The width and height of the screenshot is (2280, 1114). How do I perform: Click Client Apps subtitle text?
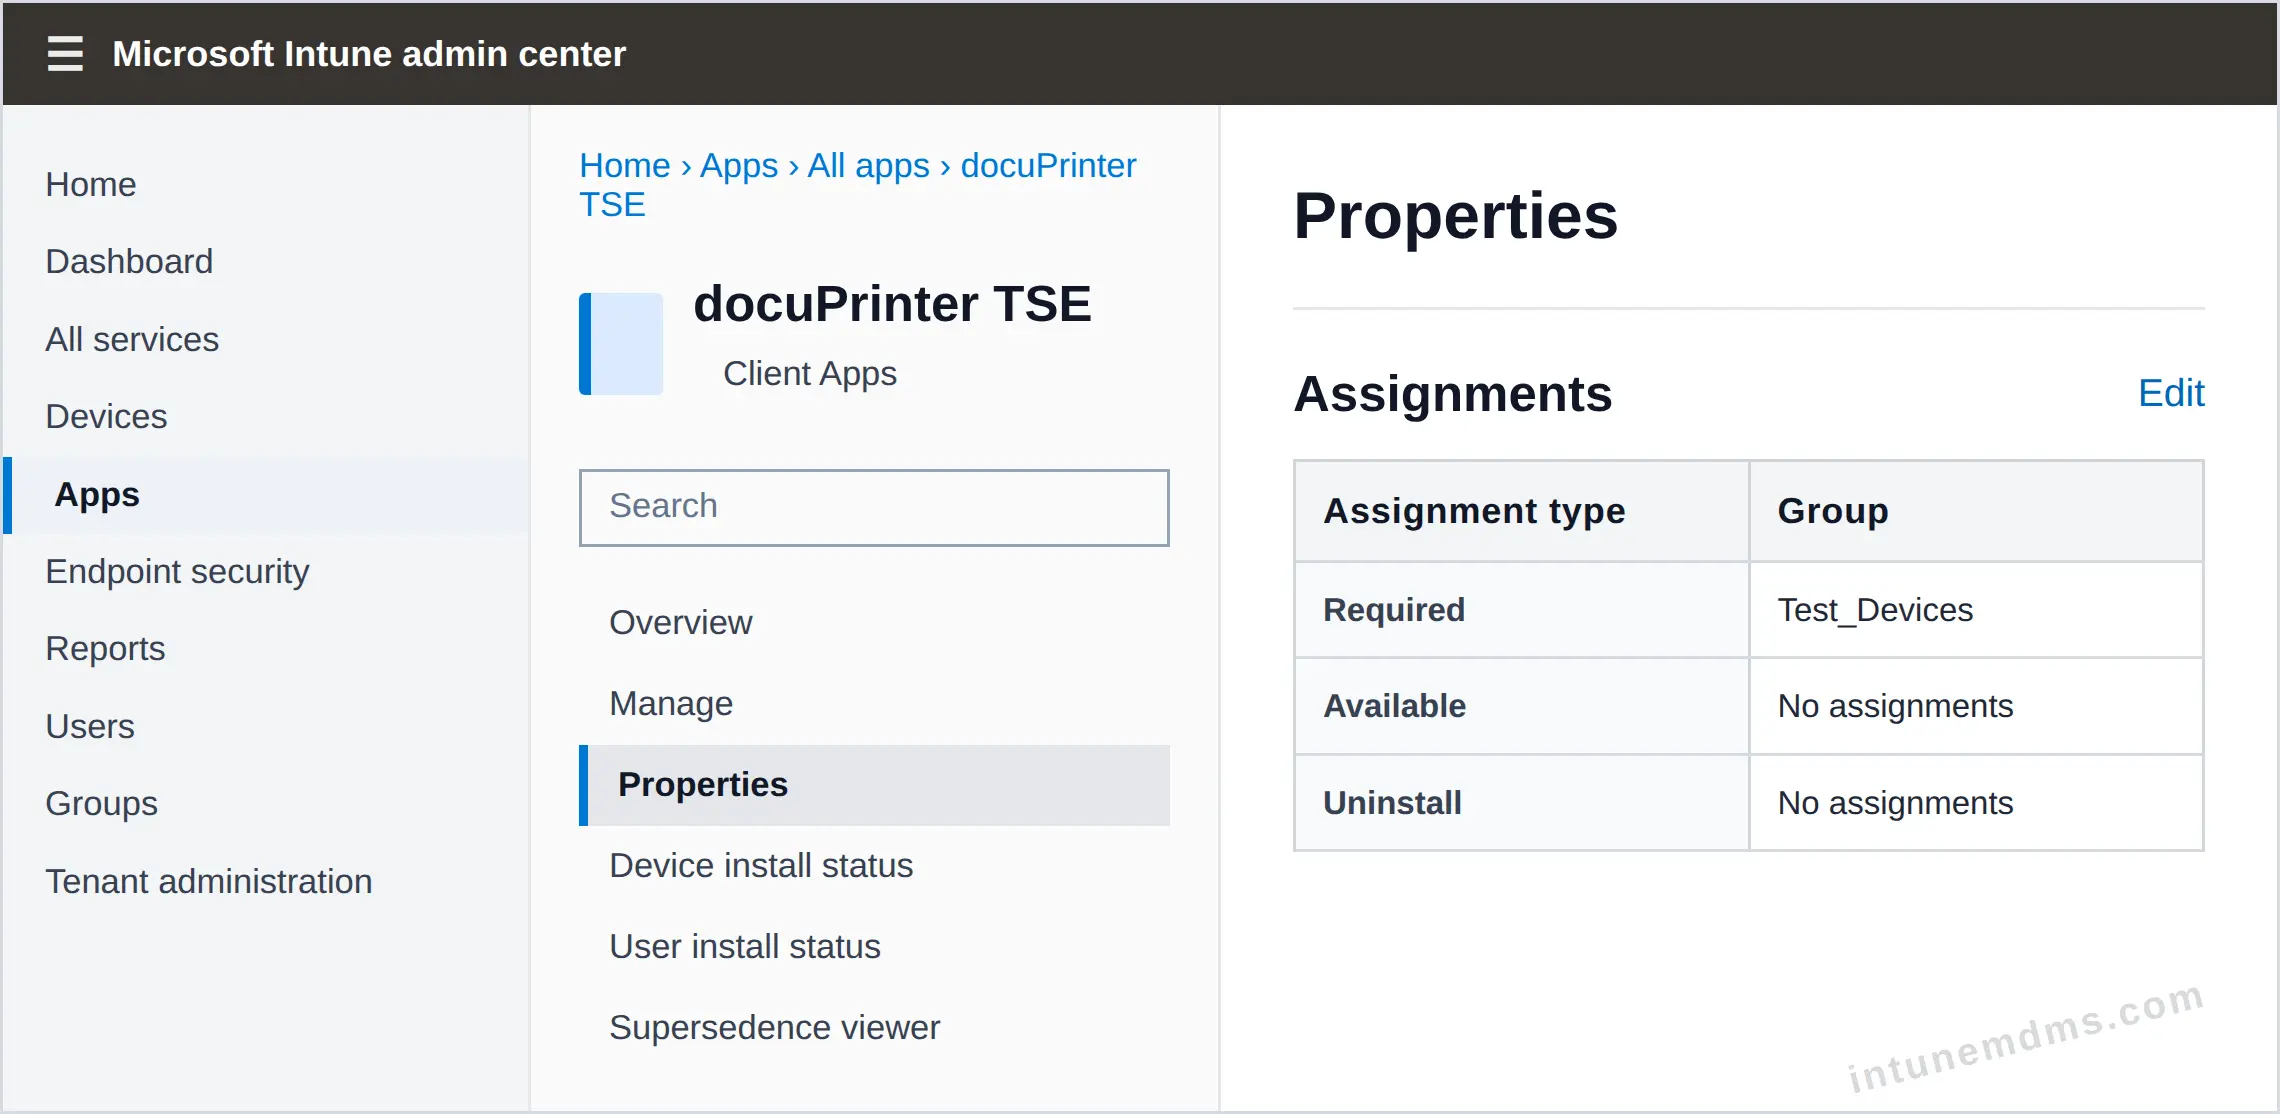click(810, 374)
